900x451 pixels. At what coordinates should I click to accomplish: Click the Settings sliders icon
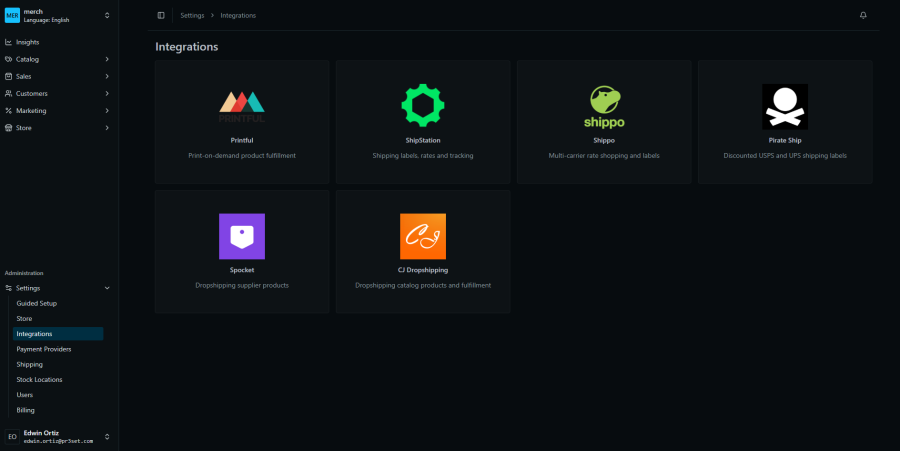click(x=8, y=288)
